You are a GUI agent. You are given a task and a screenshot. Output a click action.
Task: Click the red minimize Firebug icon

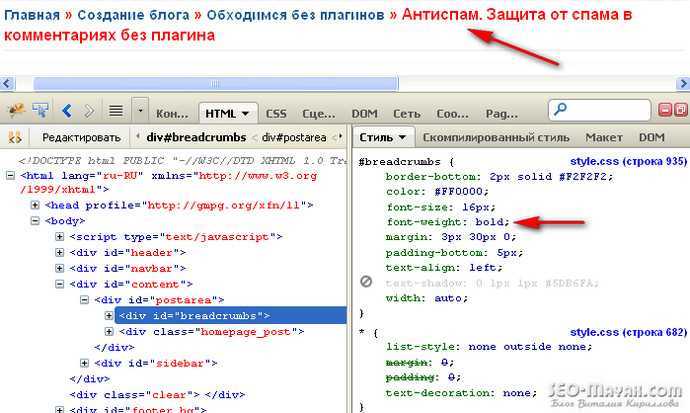(664, 110)
